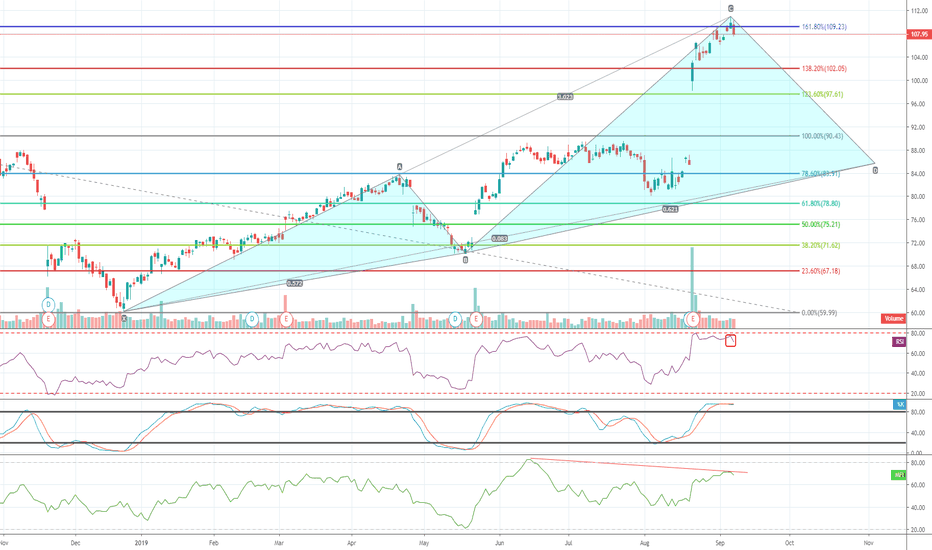Select the red rectangle drawn on RSI

point(731,341)
